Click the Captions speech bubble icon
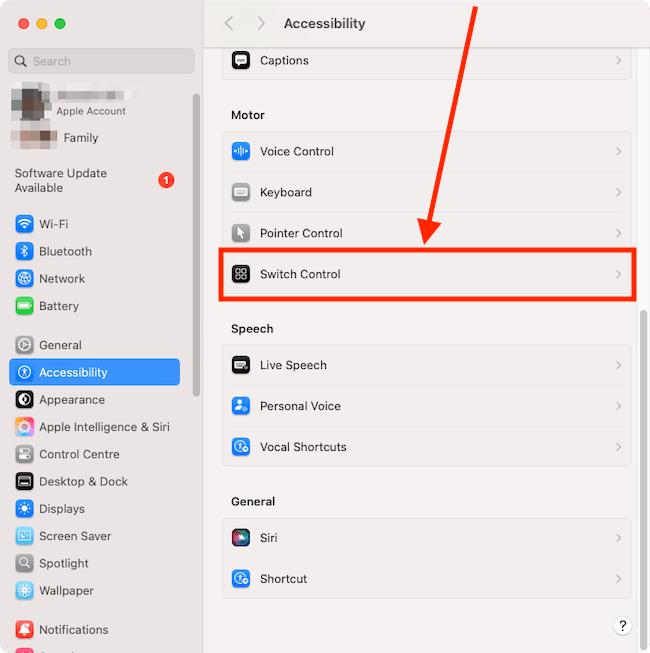The height and width of the screenshot is (653, 650). point(240,61)
